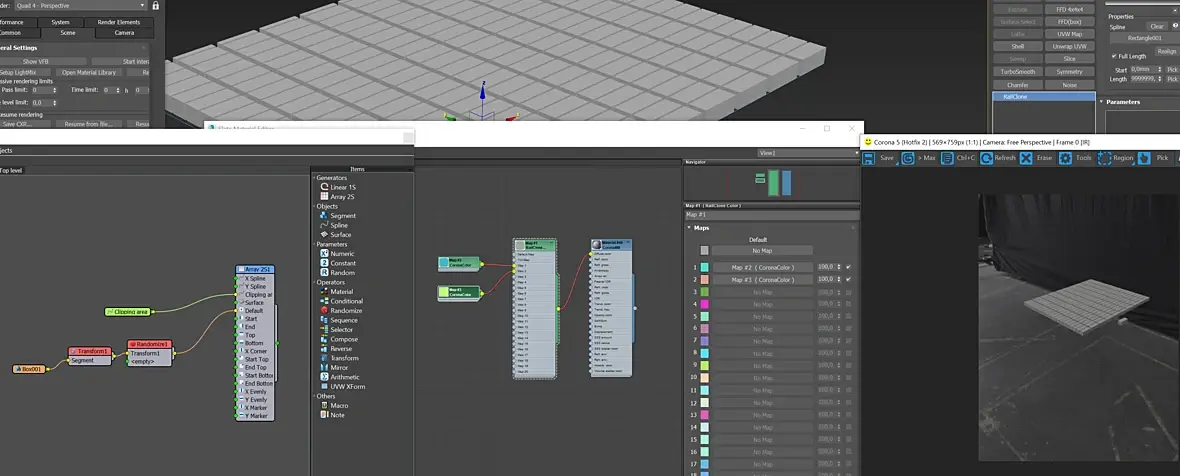The width and height of the screenshot is (1180, 476).
Task: Collapse the Generators group in Items
Action: tap(314, 177)
